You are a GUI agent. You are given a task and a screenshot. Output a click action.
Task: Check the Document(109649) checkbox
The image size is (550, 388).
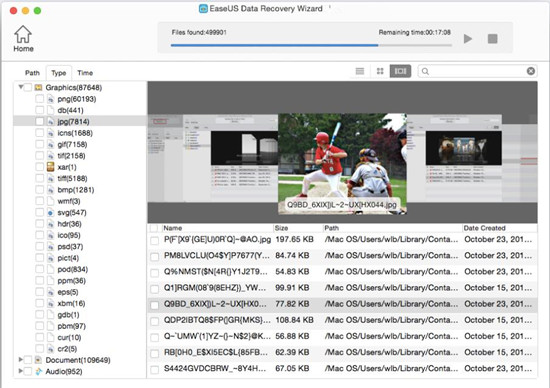pyautogui.click(x=28, y=360)
